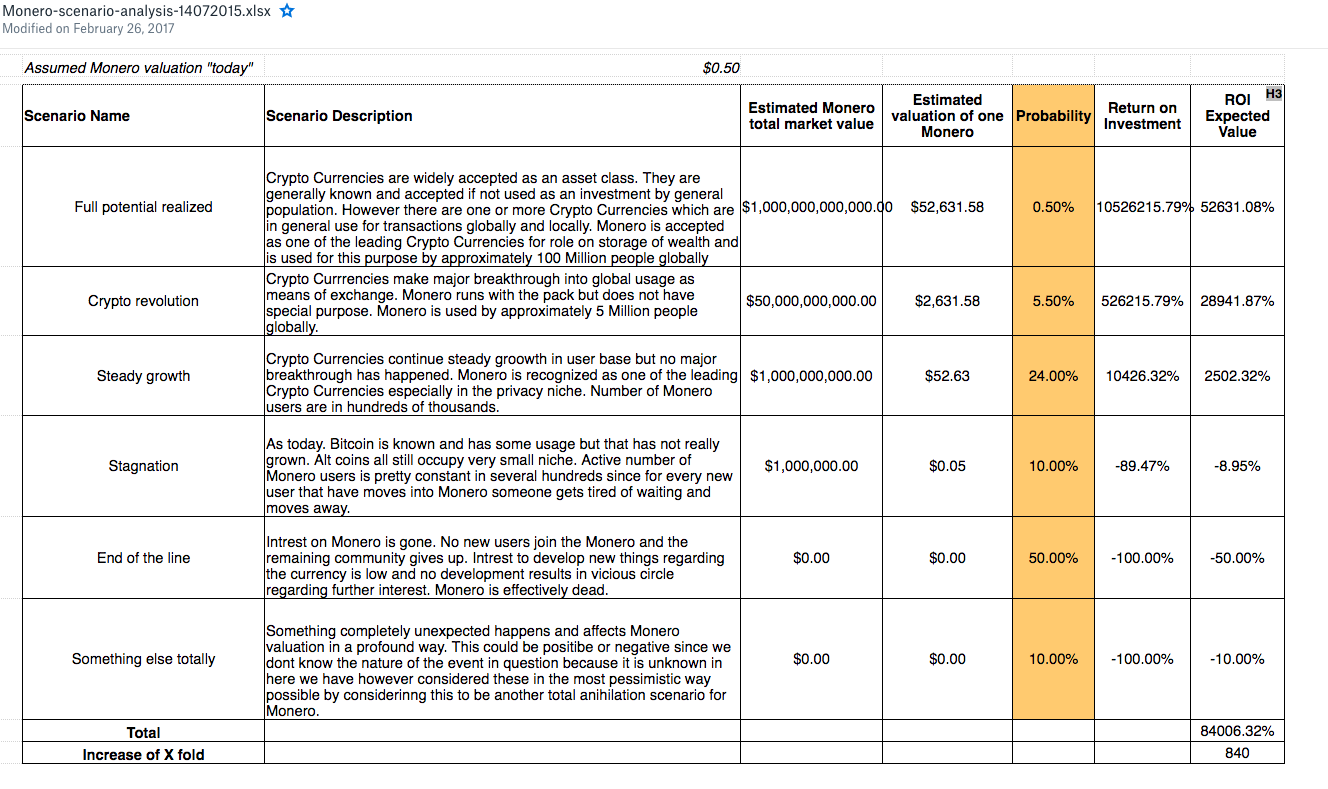
Task: Select the 'End of the line' cell
Action: pyautogui.click(x=143, y=558)
